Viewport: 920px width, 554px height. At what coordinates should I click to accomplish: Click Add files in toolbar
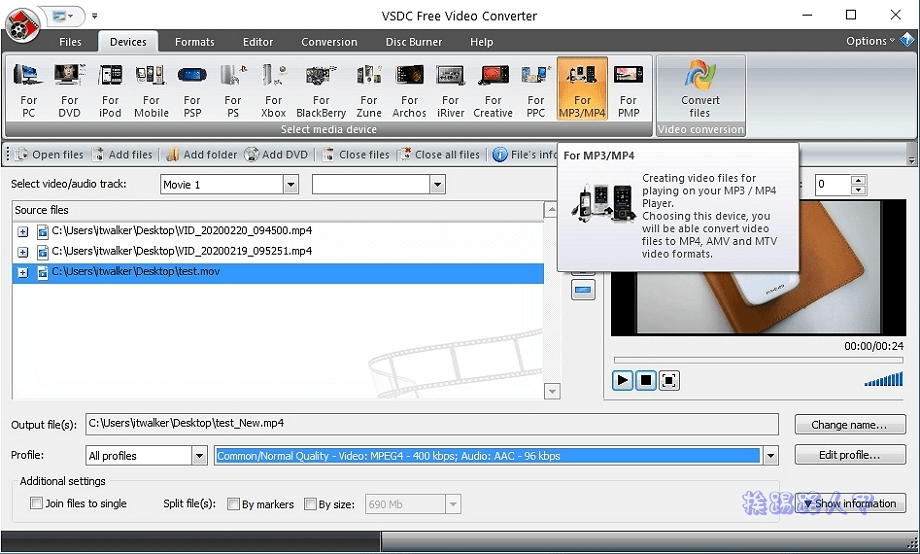pyautogui.click(x=122, y=154)
